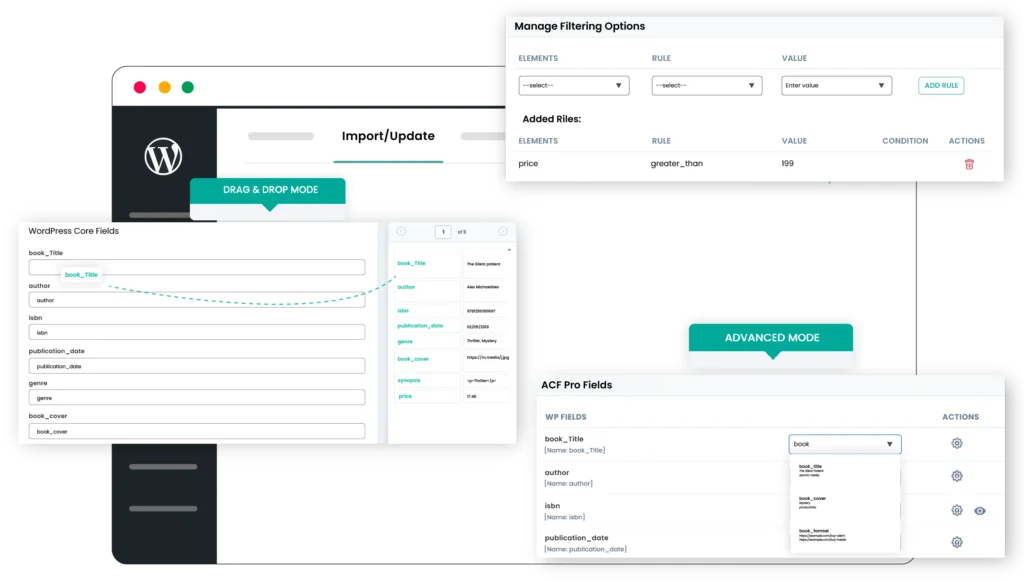Click the ADD RULE button

coord(940,85)
